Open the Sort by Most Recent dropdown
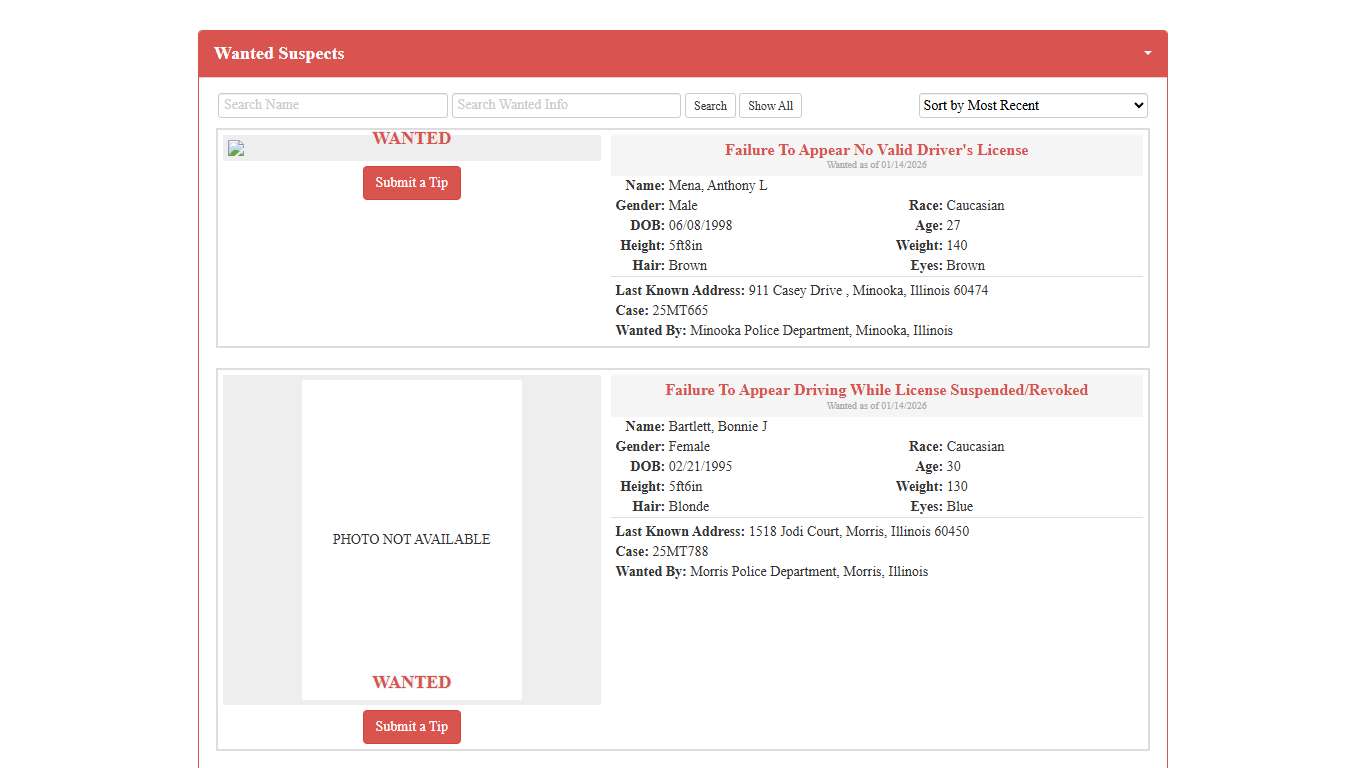The width and height of the screenshot is (1366, 768). [1032, 105]
